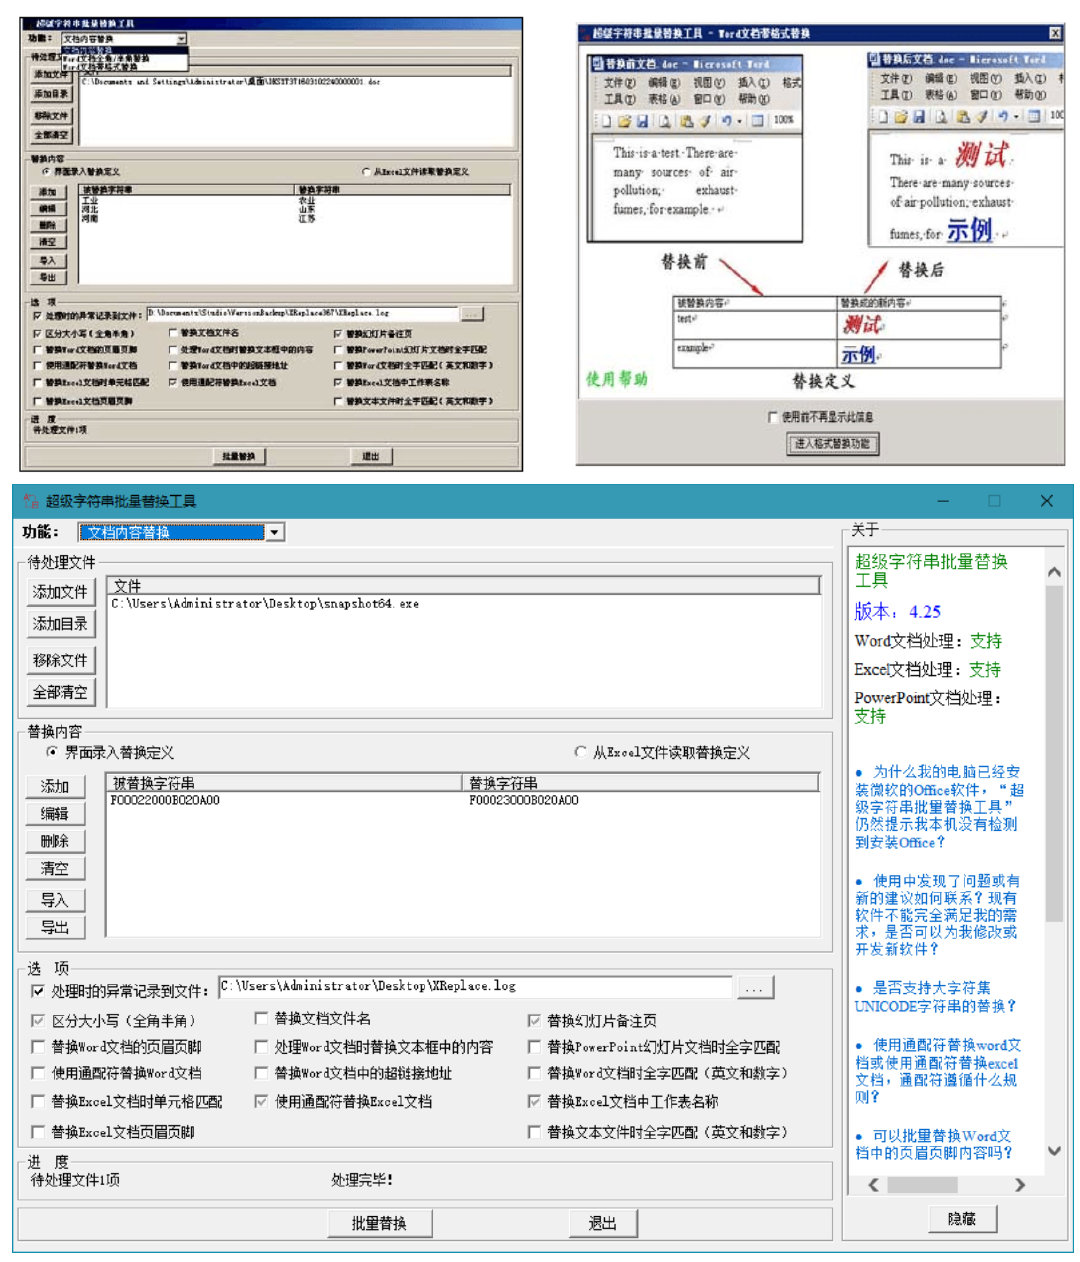Hide the 关于 panel with the 隐藏 button
Viewport: 1080px width, 1262px height.
(961, 1218)
